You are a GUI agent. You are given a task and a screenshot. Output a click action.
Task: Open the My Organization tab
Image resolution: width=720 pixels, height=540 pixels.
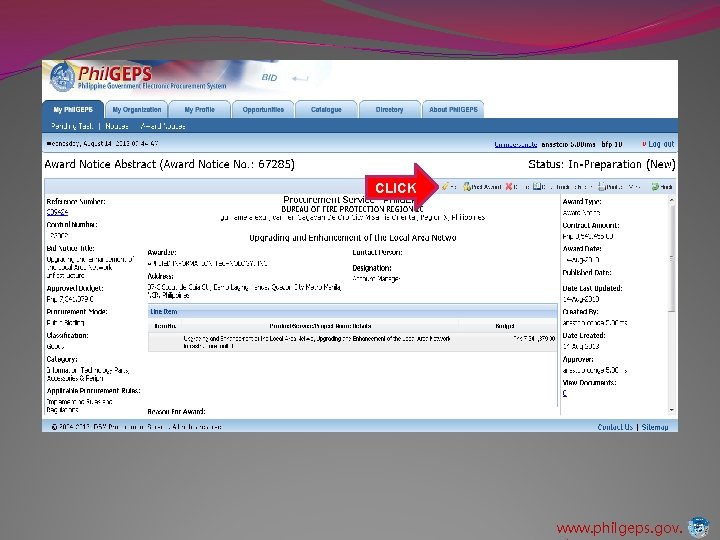[x=137, y=110]
